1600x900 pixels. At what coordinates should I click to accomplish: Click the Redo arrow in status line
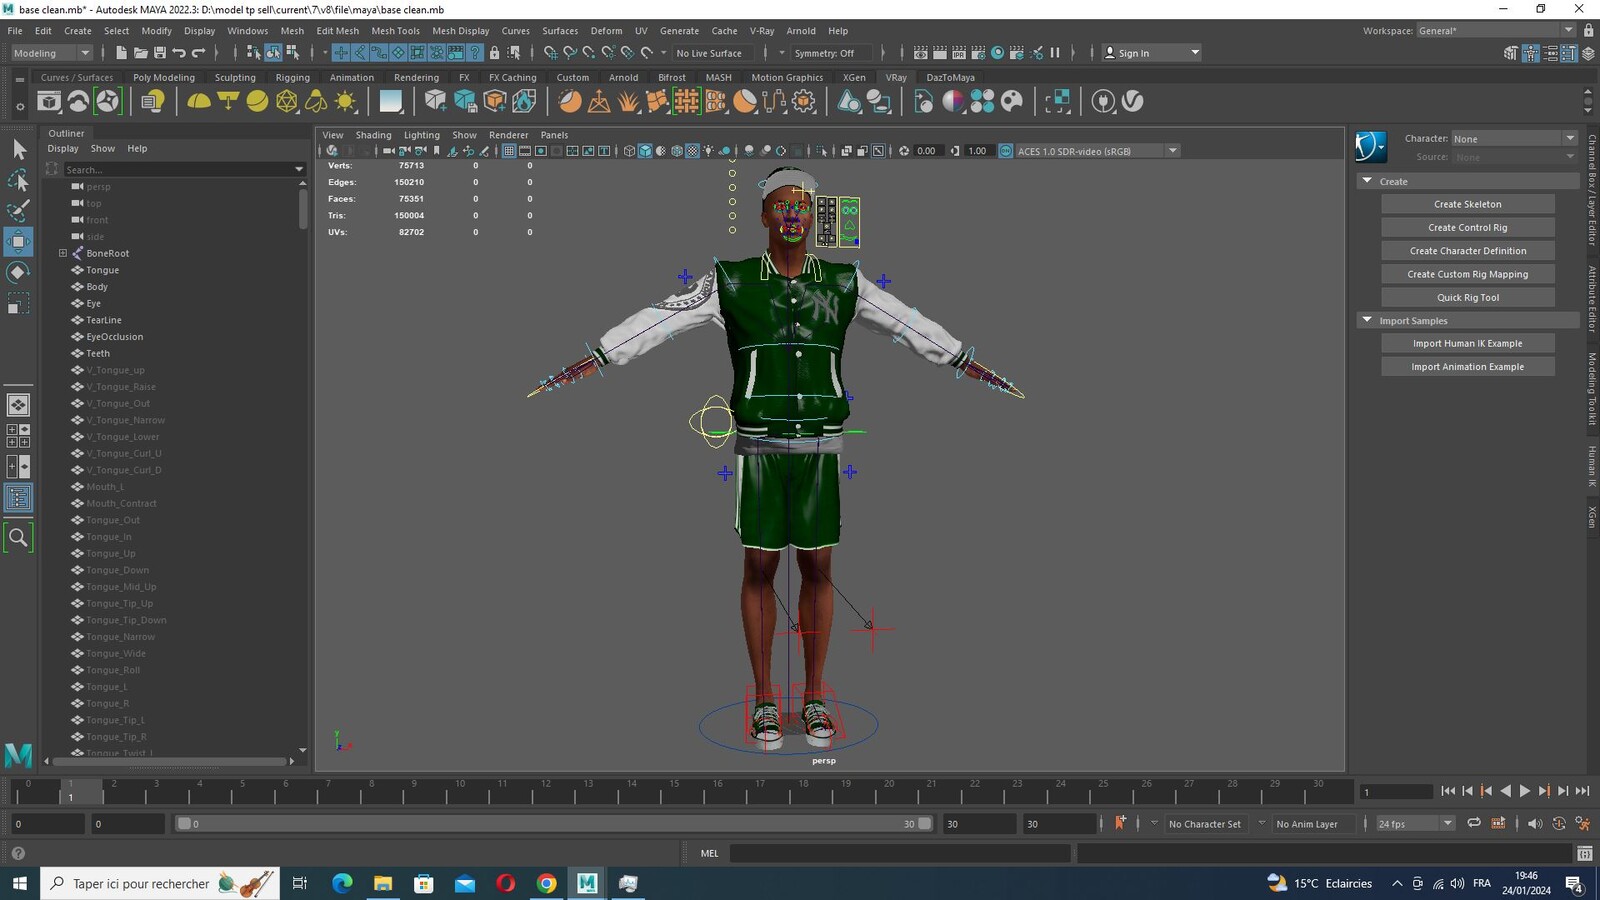[199, 53]
